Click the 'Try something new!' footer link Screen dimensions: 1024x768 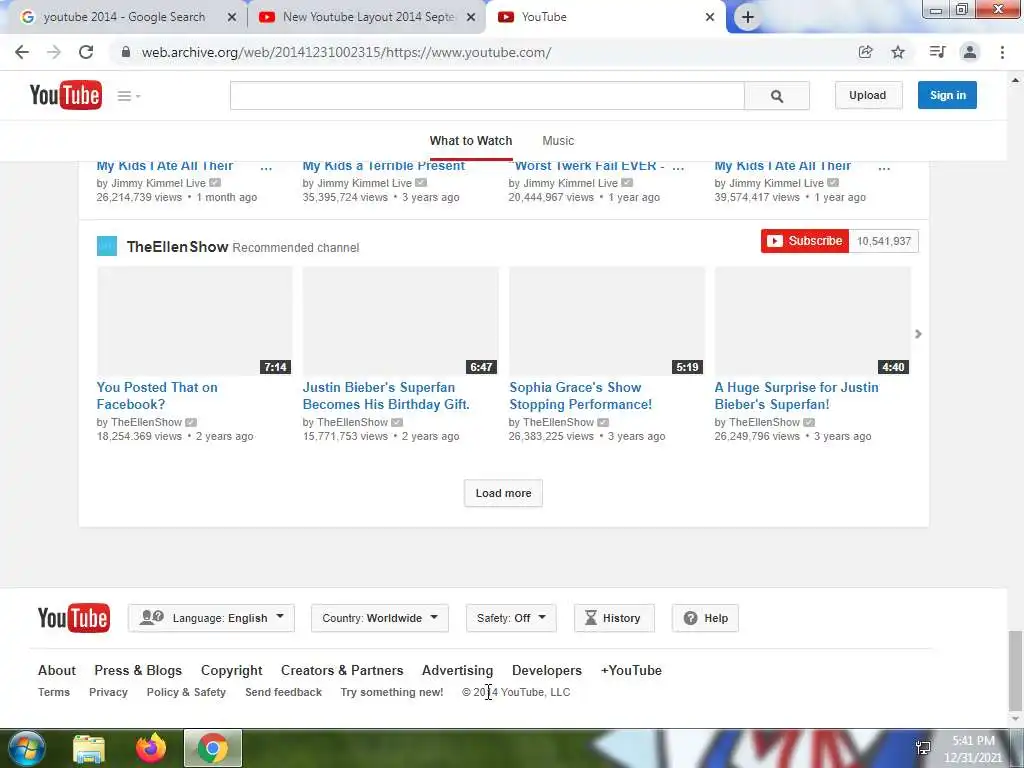pos(392,692)
